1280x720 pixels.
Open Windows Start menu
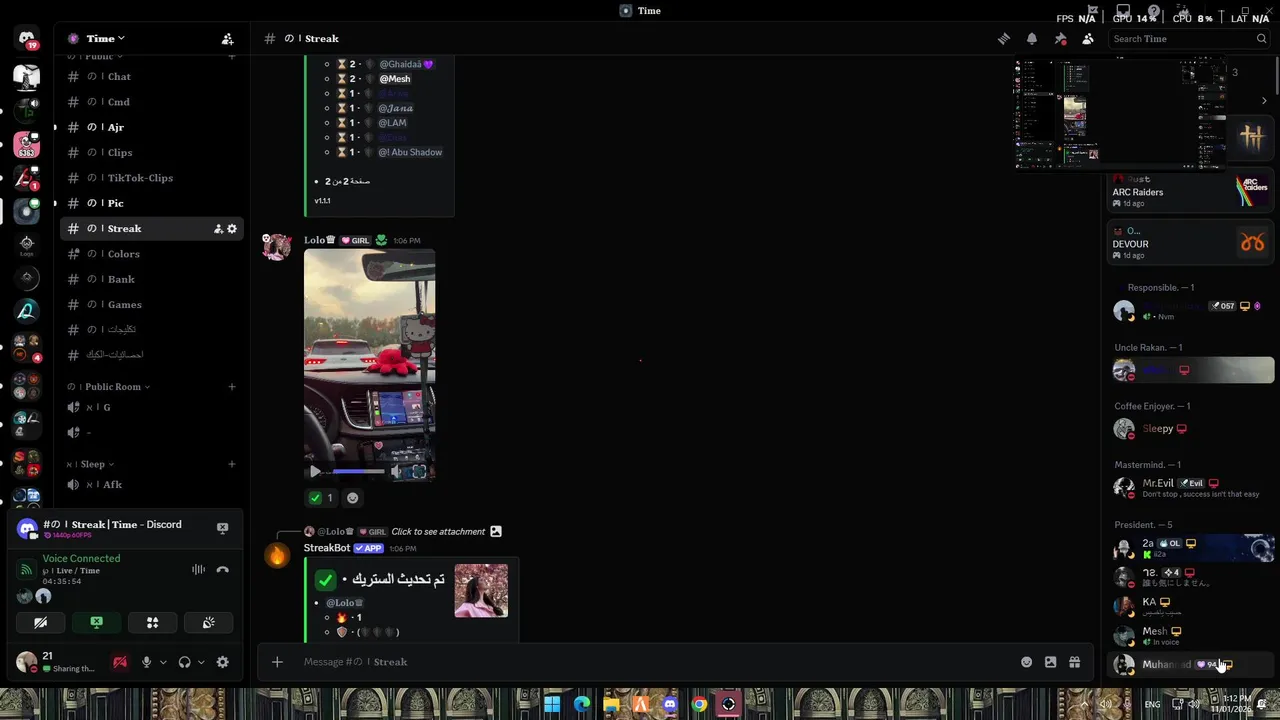(552, 704)
